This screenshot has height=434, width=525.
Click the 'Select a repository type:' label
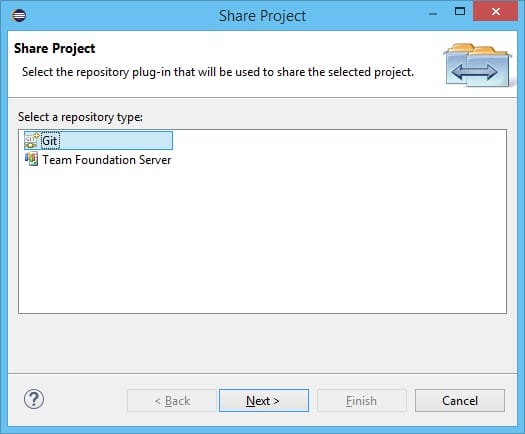80,117
